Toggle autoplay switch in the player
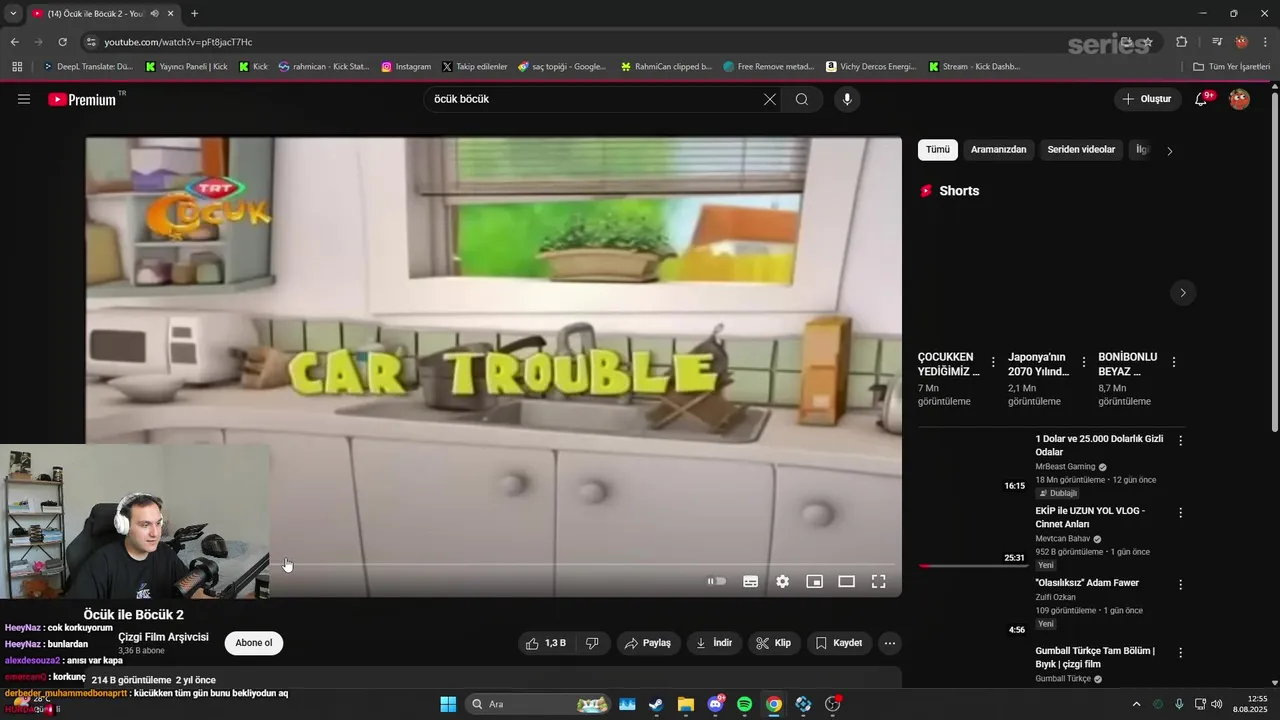 click(717, 581)
